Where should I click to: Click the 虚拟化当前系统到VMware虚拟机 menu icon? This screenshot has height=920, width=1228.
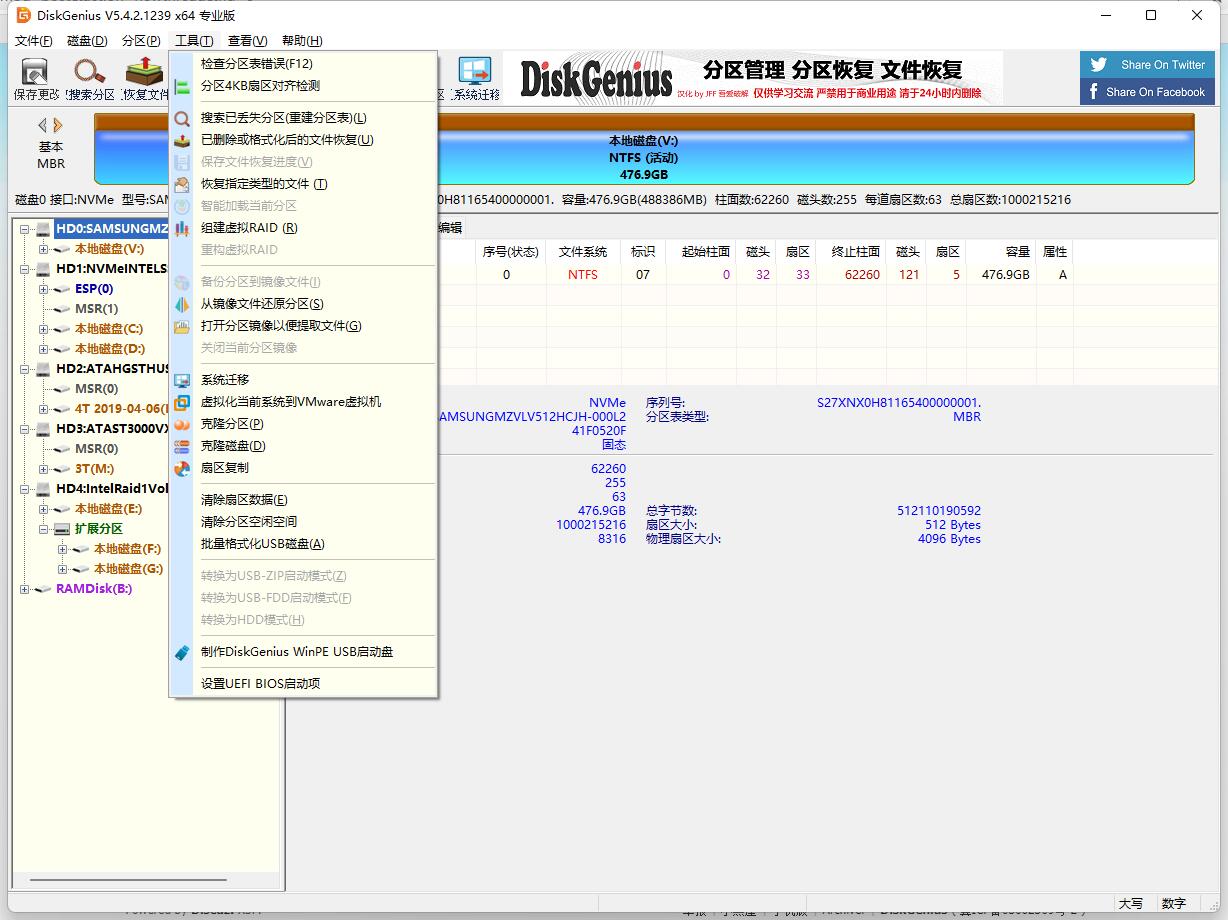[x=182, y=402]
